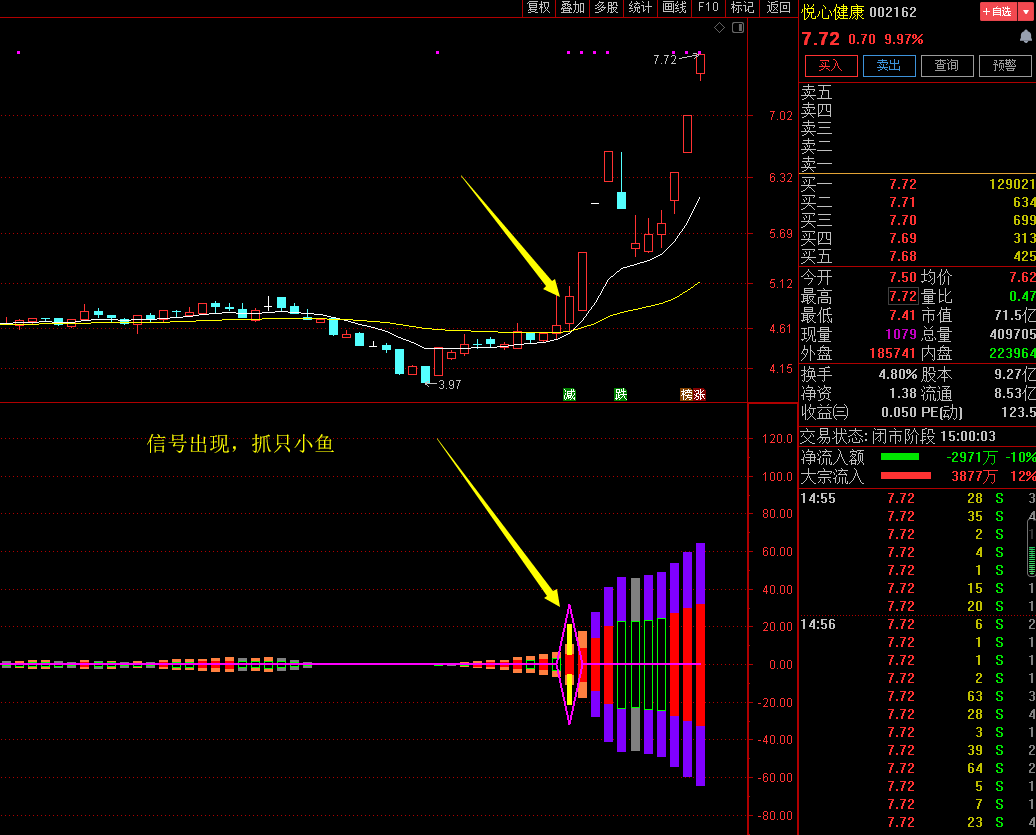This screenshot has height=835, width=1036.
Task: Open the 复权 menu in the toolbar
Action: (x=538, y=8)
